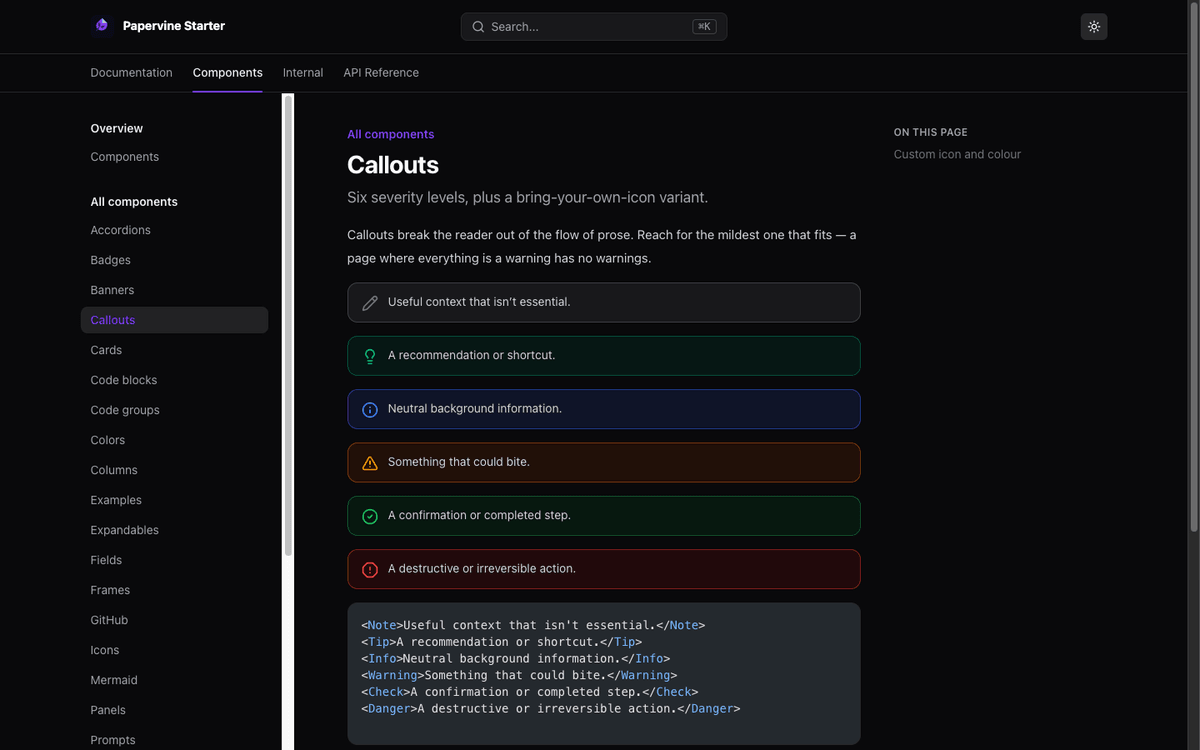Viewport: 1200px width, 750px height.
Task: Click the ⌘K shortcut badge
Action: click(704, 27)
